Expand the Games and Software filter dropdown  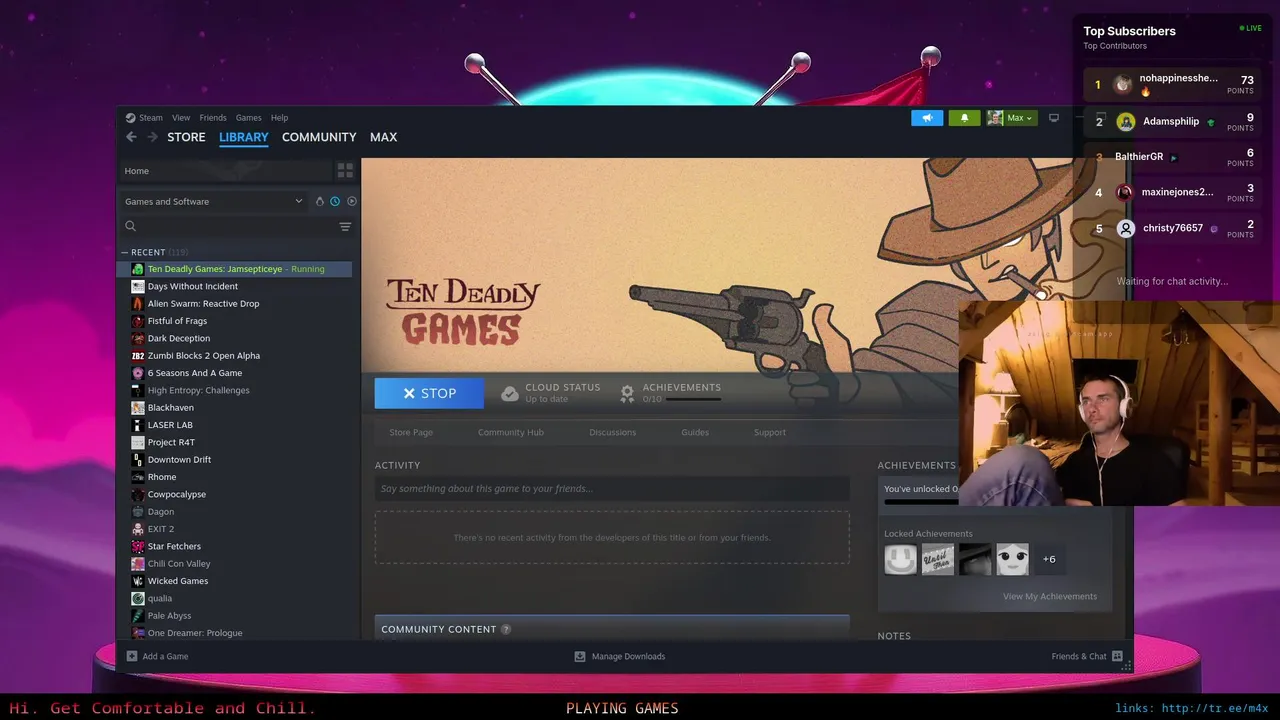(213, 201)
